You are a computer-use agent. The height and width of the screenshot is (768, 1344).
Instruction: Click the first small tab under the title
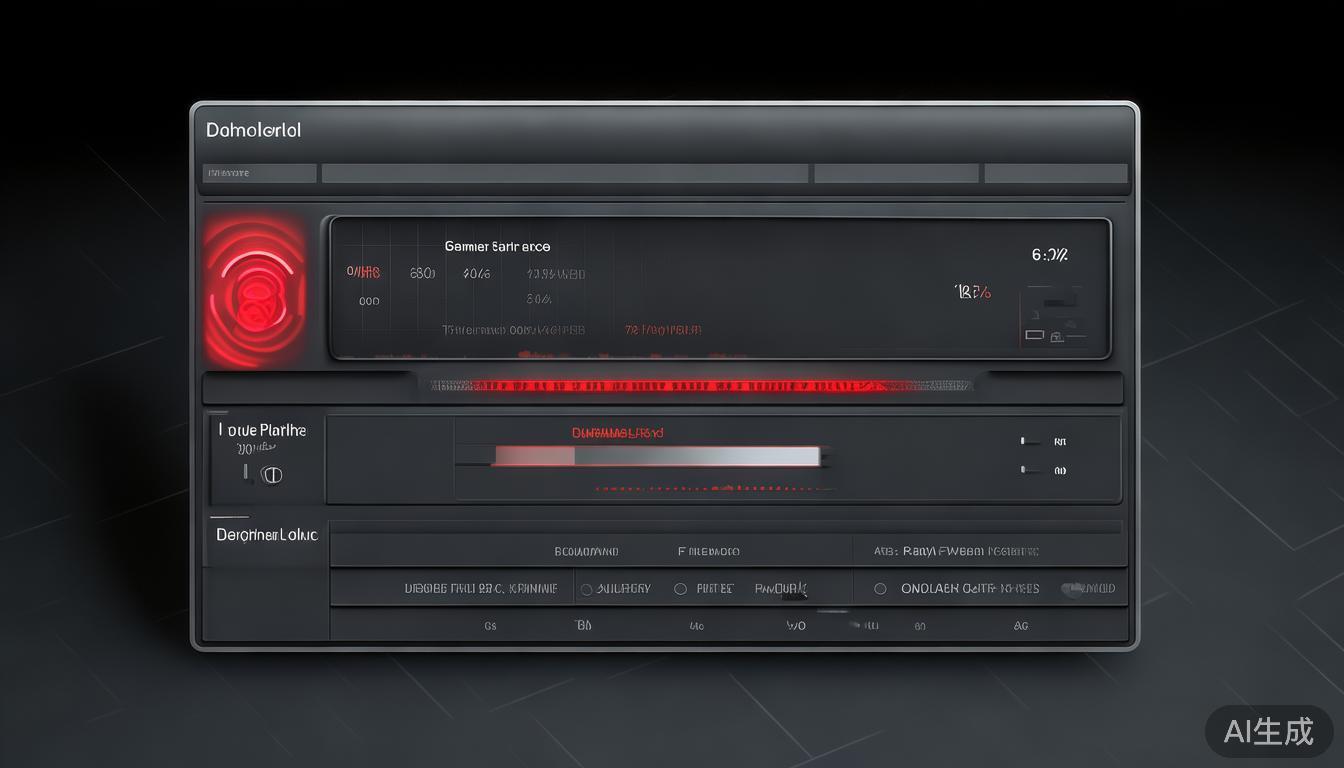pyautogui.click(x=259, y=173)
